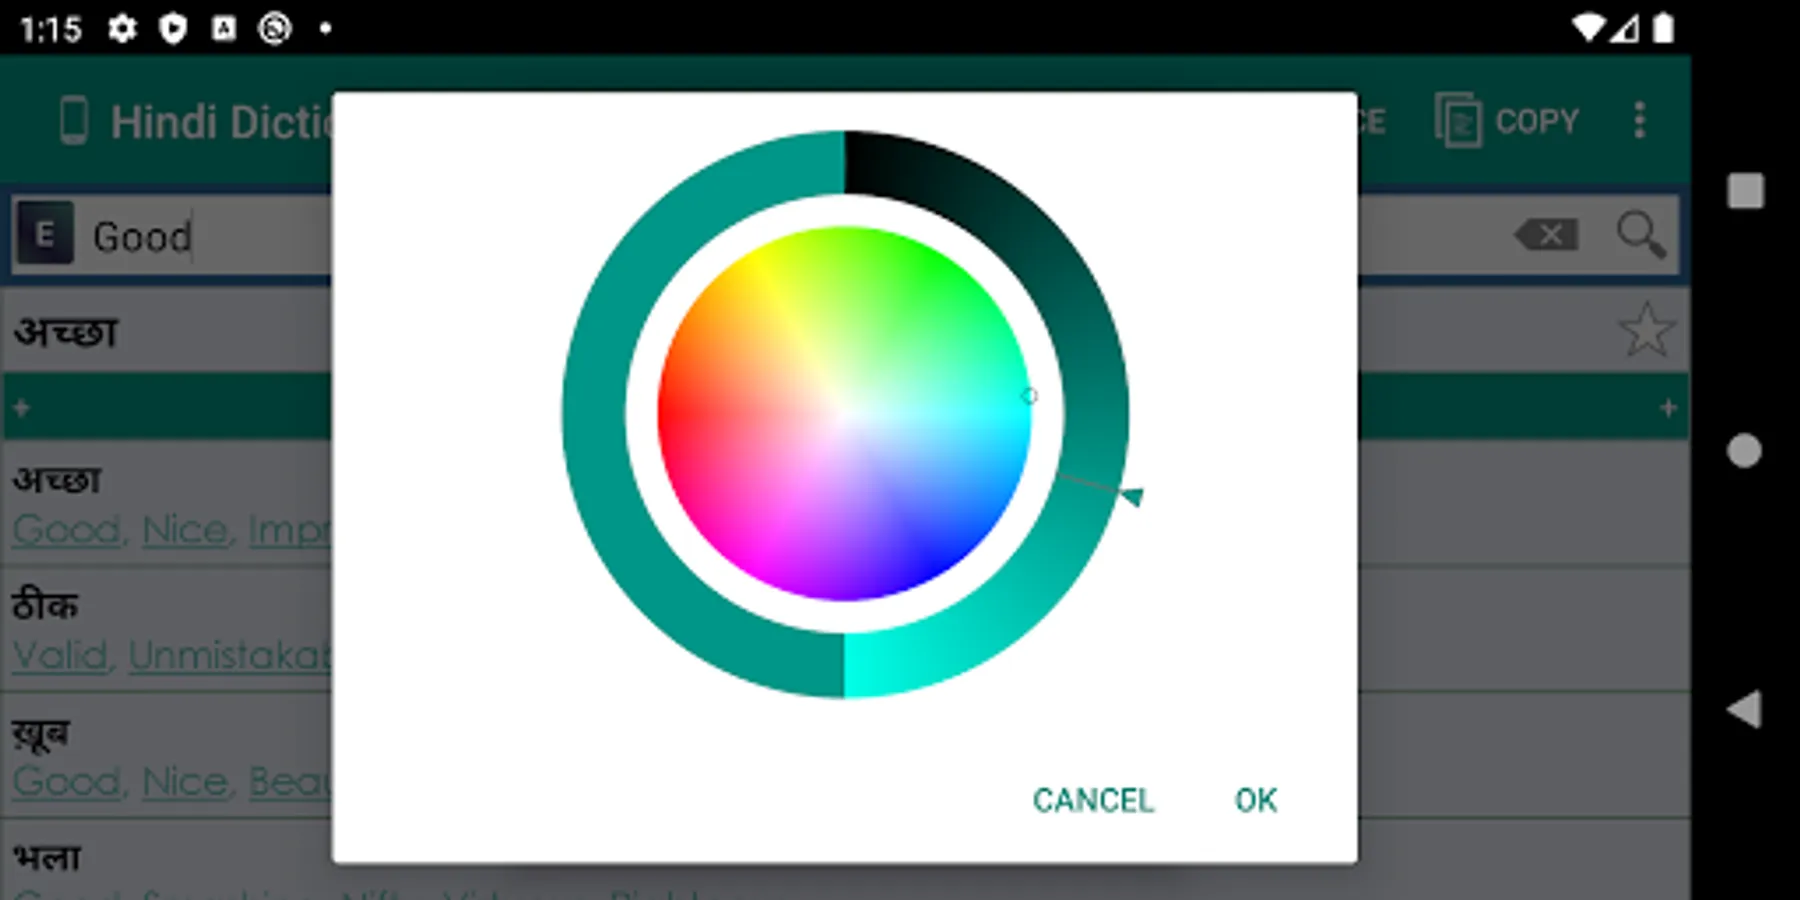Open the 'Nice' link under ख़ूब
The width and height of the screenshot is (1800, 900).
[x=185, y=782]
